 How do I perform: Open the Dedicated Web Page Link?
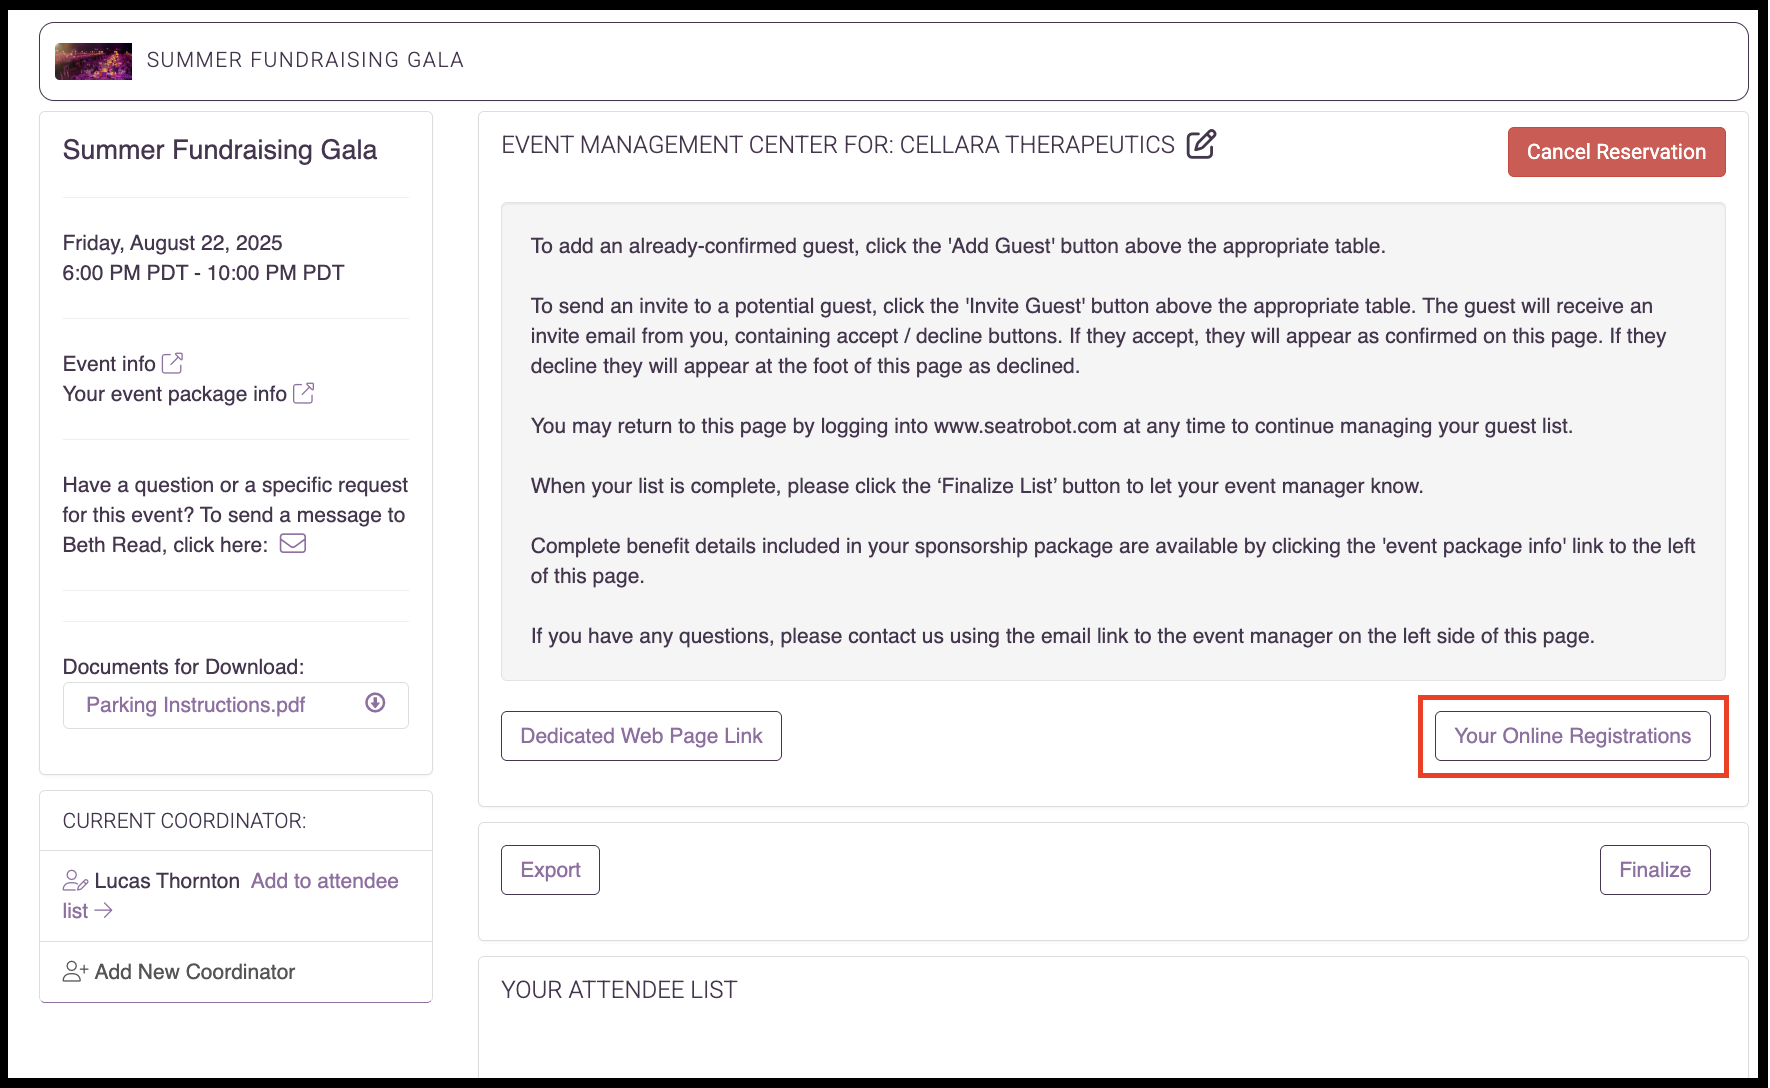click(641, 736)
